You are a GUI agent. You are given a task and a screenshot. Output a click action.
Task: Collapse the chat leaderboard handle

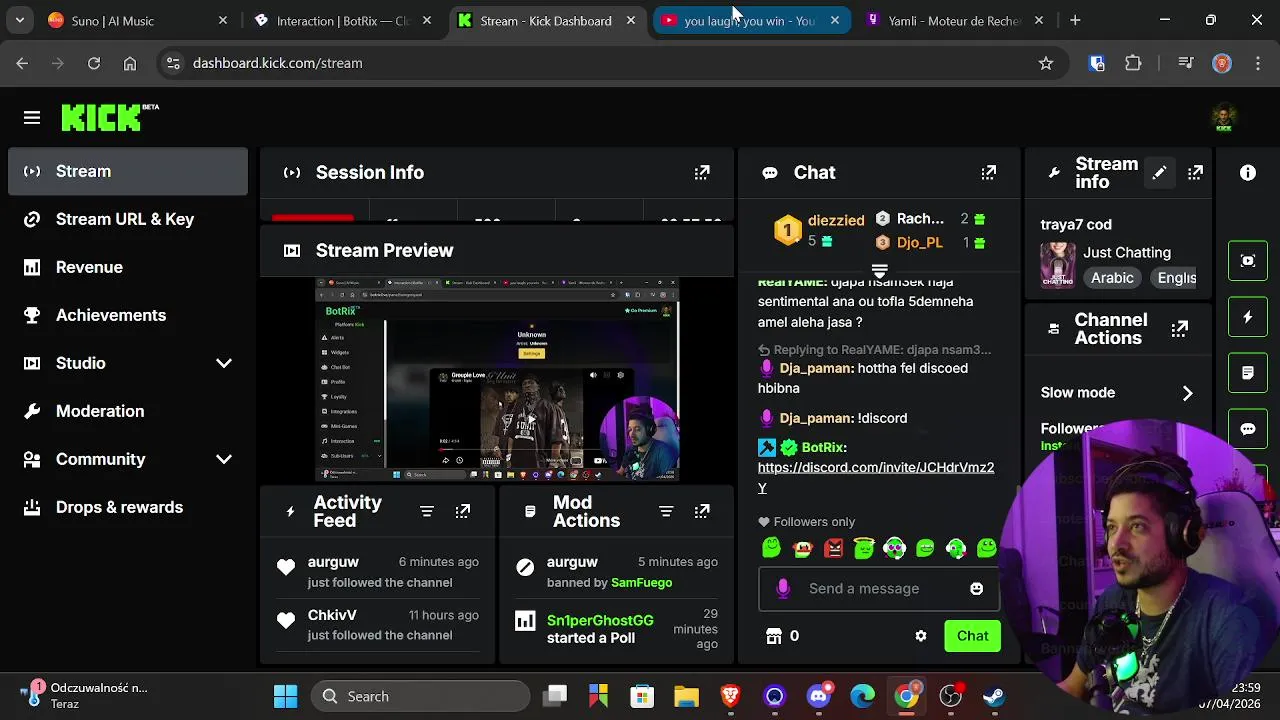pos(880,271)
